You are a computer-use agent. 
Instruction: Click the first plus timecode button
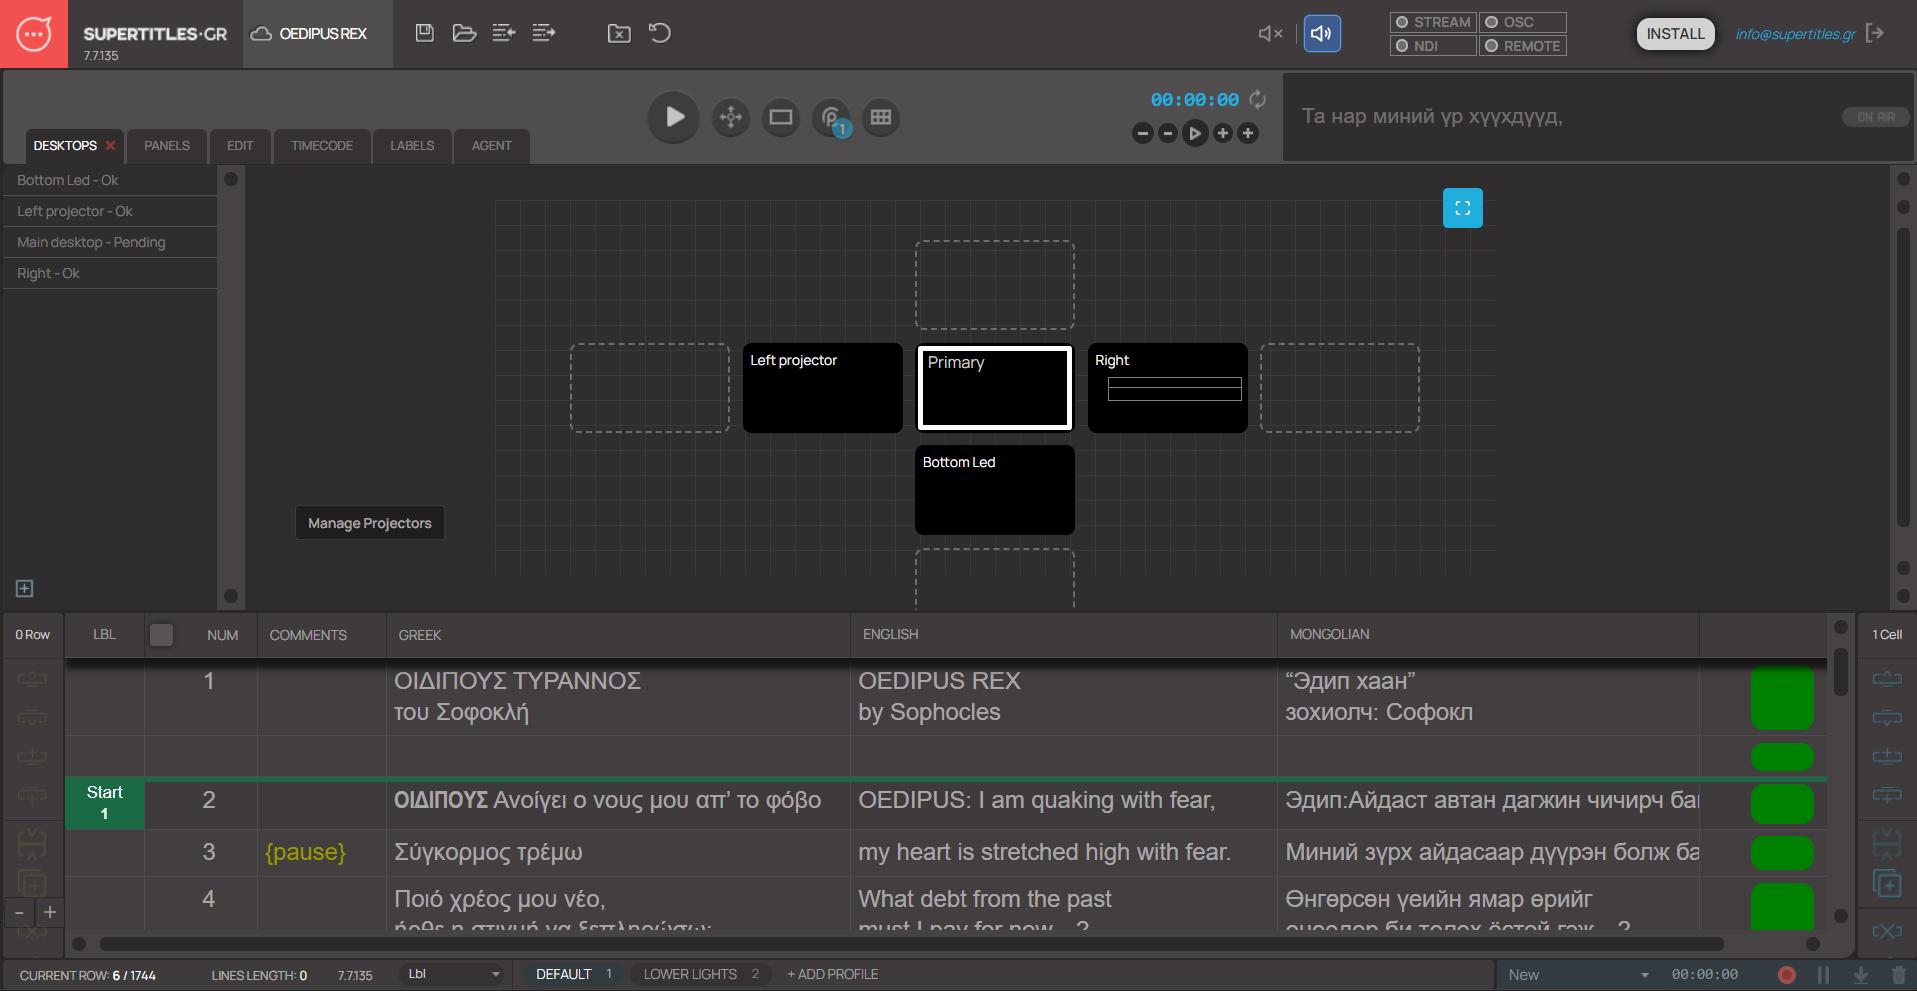[x=1222, y=133]
